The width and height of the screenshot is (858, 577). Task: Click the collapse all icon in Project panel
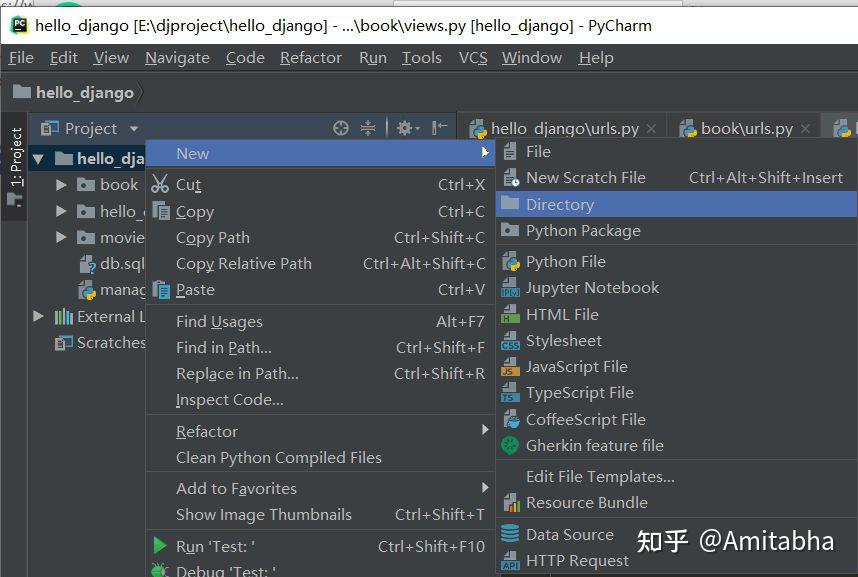coord(368,128)
